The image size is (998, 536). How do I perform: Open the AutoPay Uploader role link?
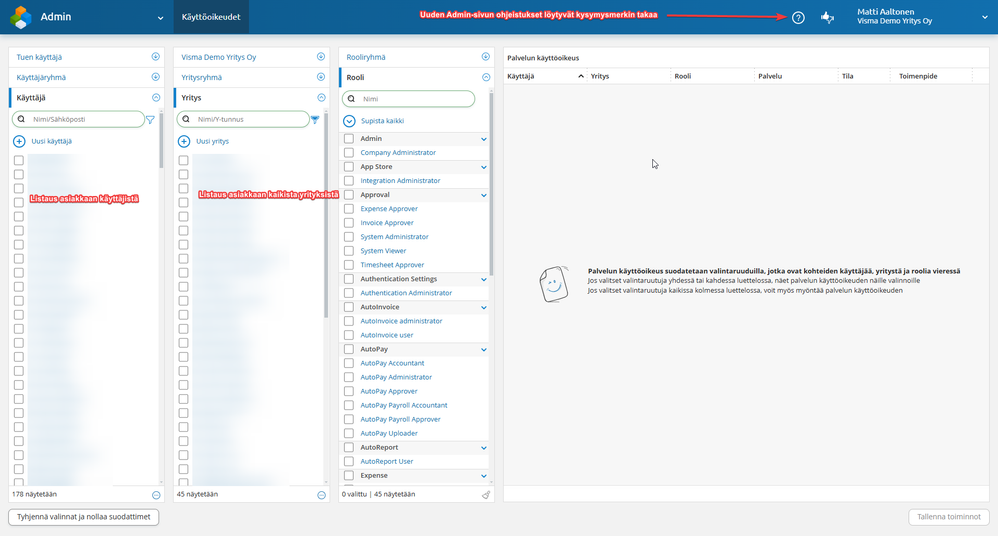(389, 433)
